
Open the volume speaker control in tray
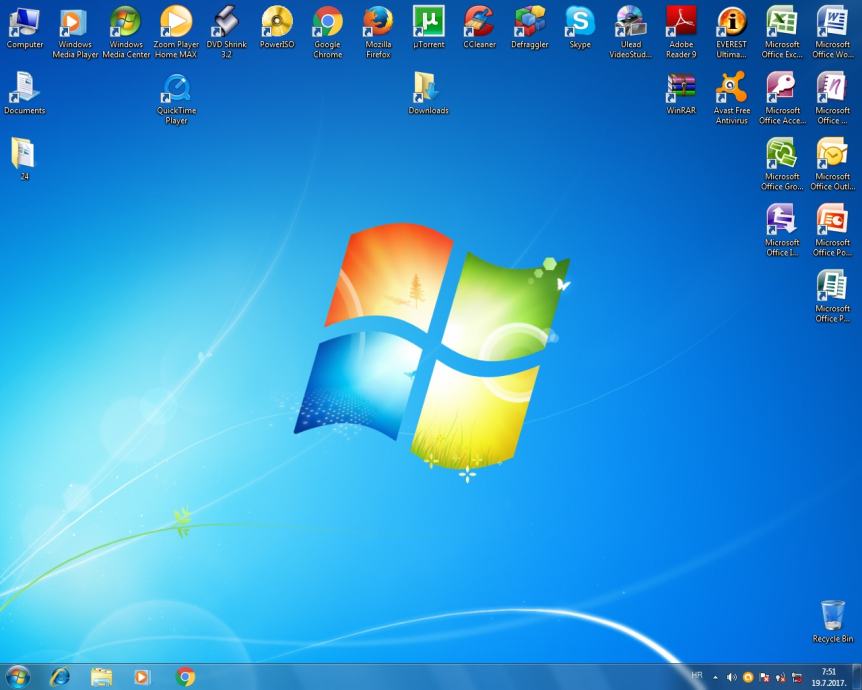tap(731, 678)
